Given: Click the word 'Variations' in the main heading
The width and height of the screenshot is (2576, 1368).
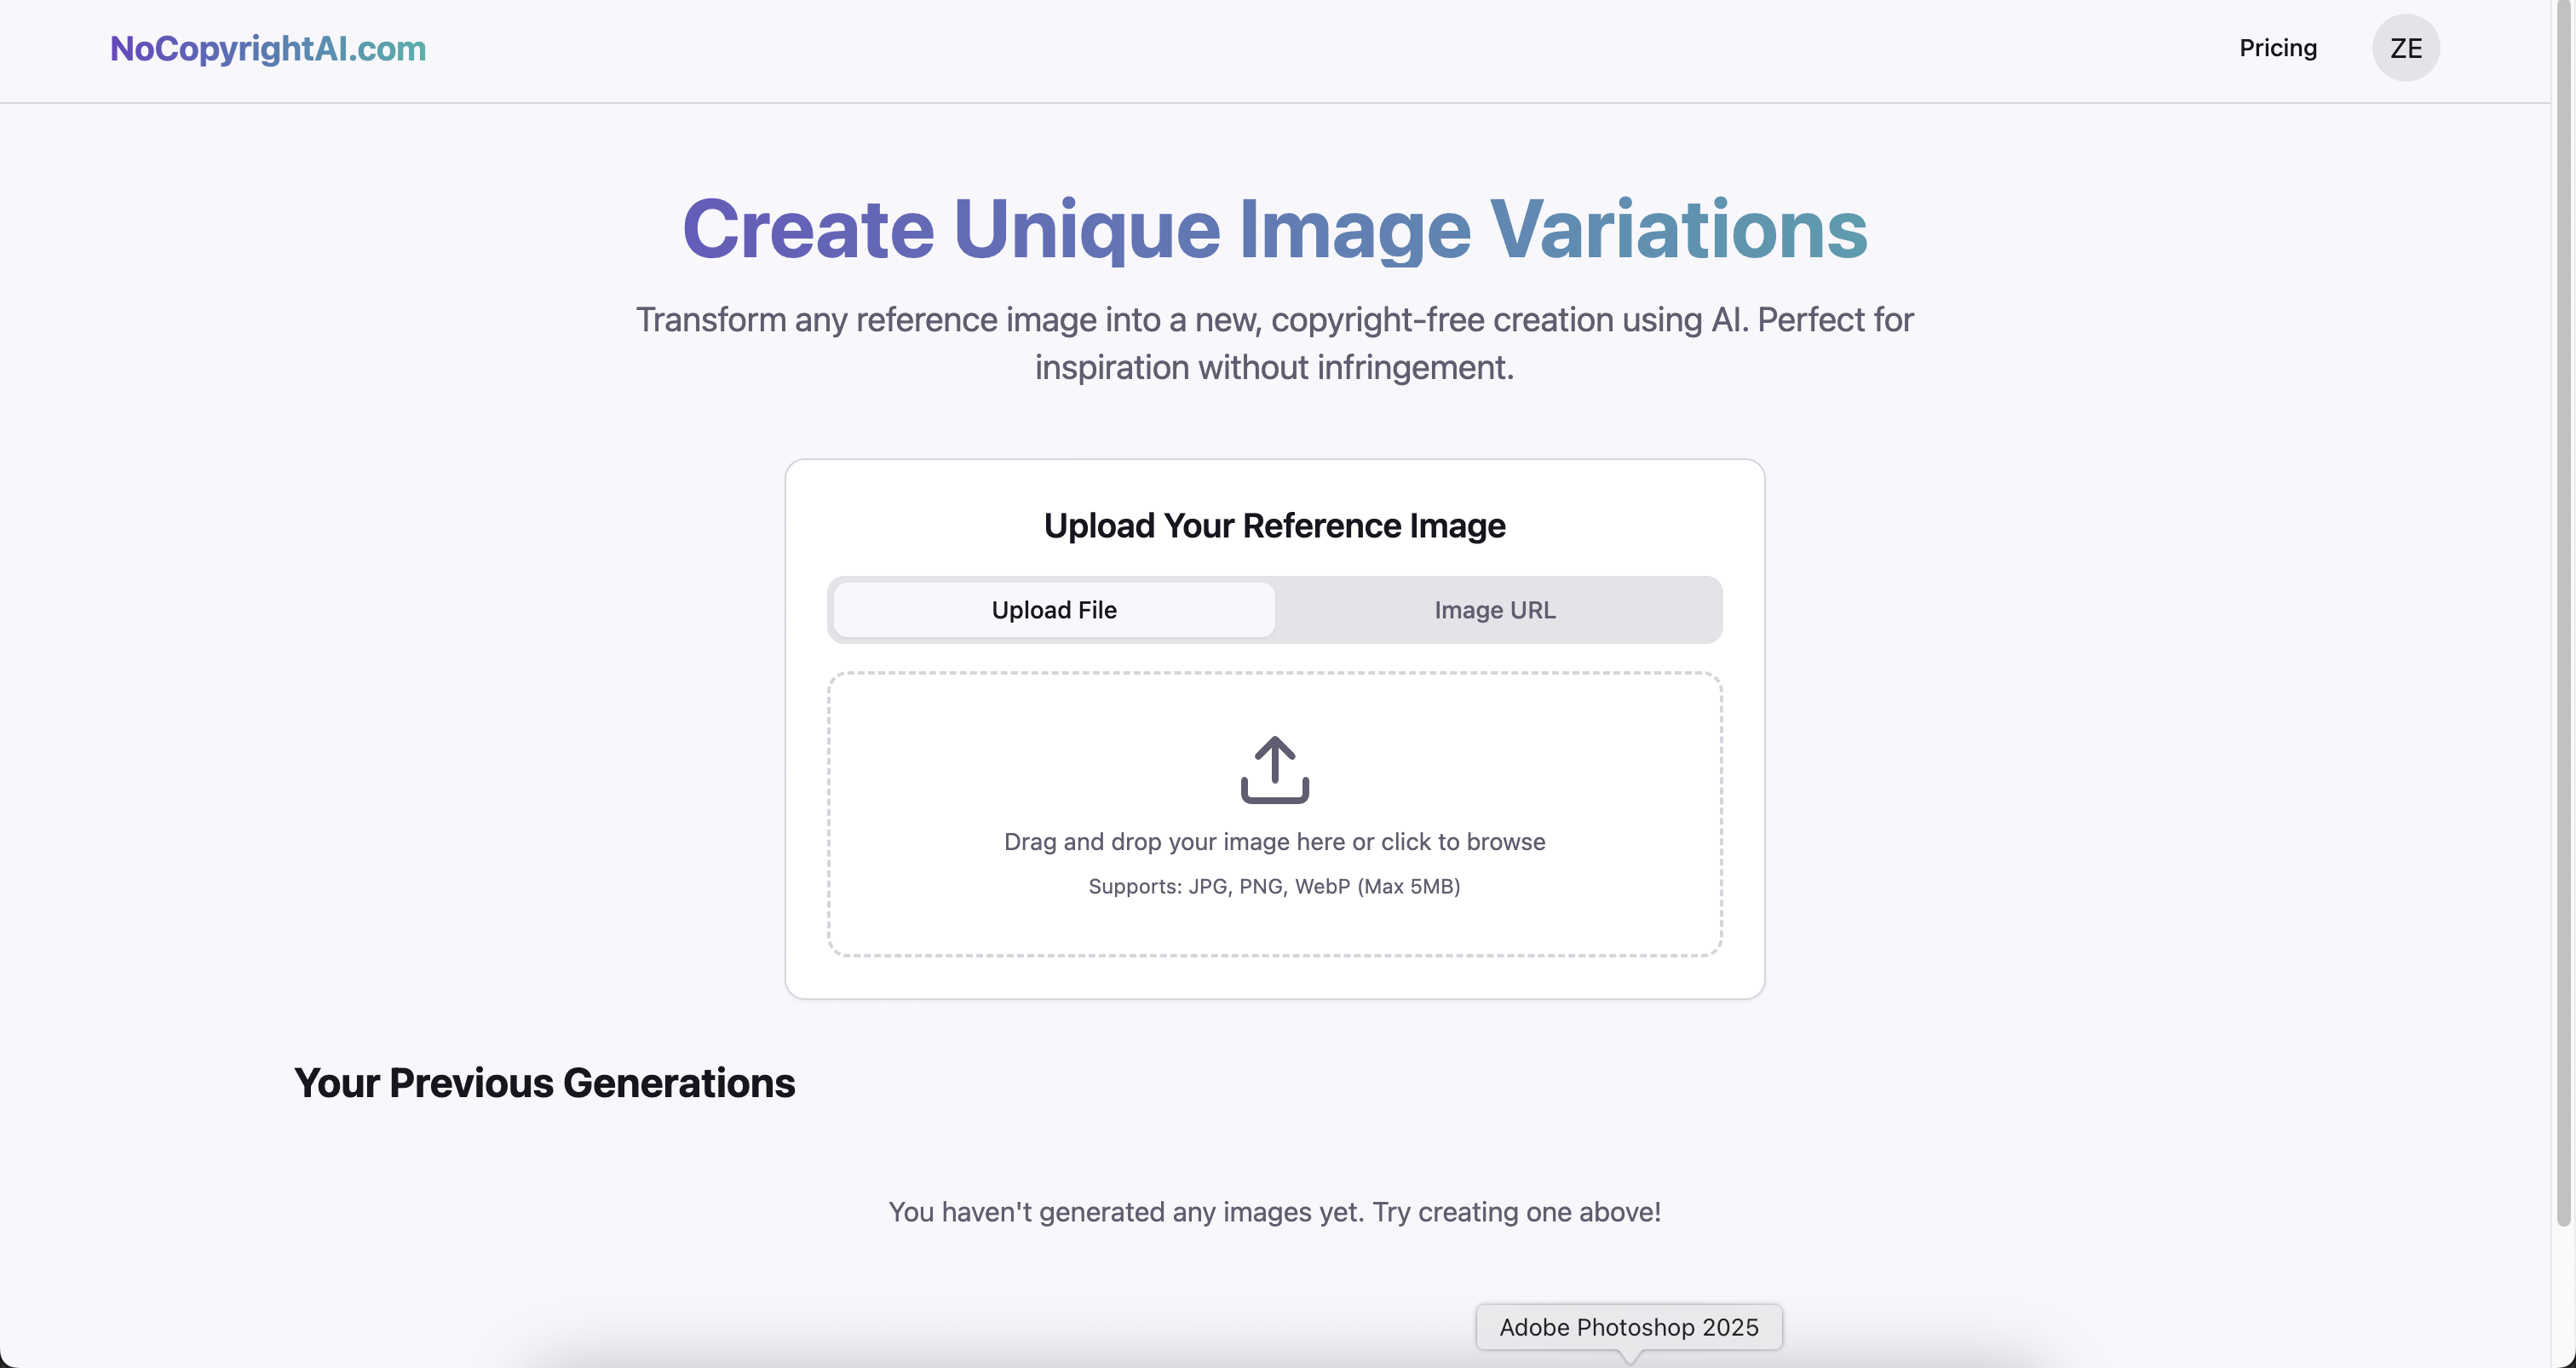Looking at the screenshot, I should tap(1678, 229).
